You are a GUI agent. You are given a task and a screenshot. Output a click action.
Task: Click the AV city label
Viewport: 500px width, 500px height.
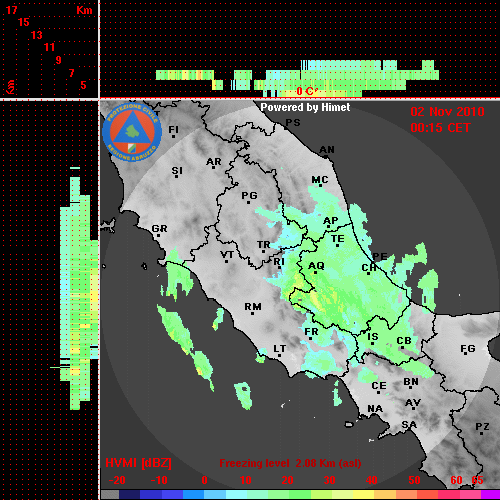(413, 403)
